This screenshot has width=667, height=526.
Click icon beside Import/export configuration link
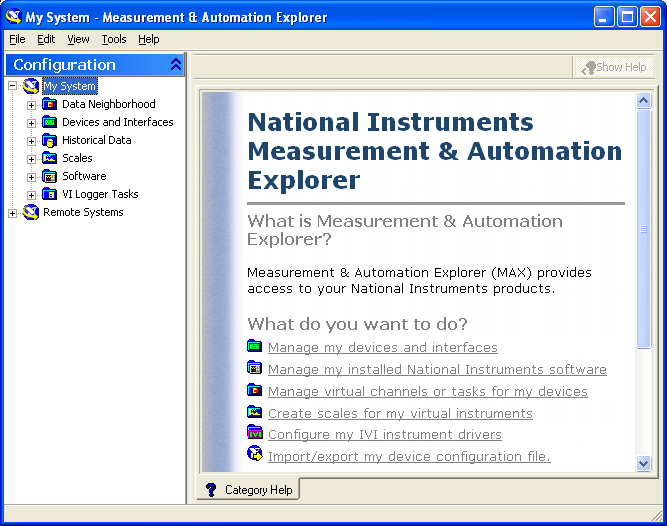(x=255, y=453)
